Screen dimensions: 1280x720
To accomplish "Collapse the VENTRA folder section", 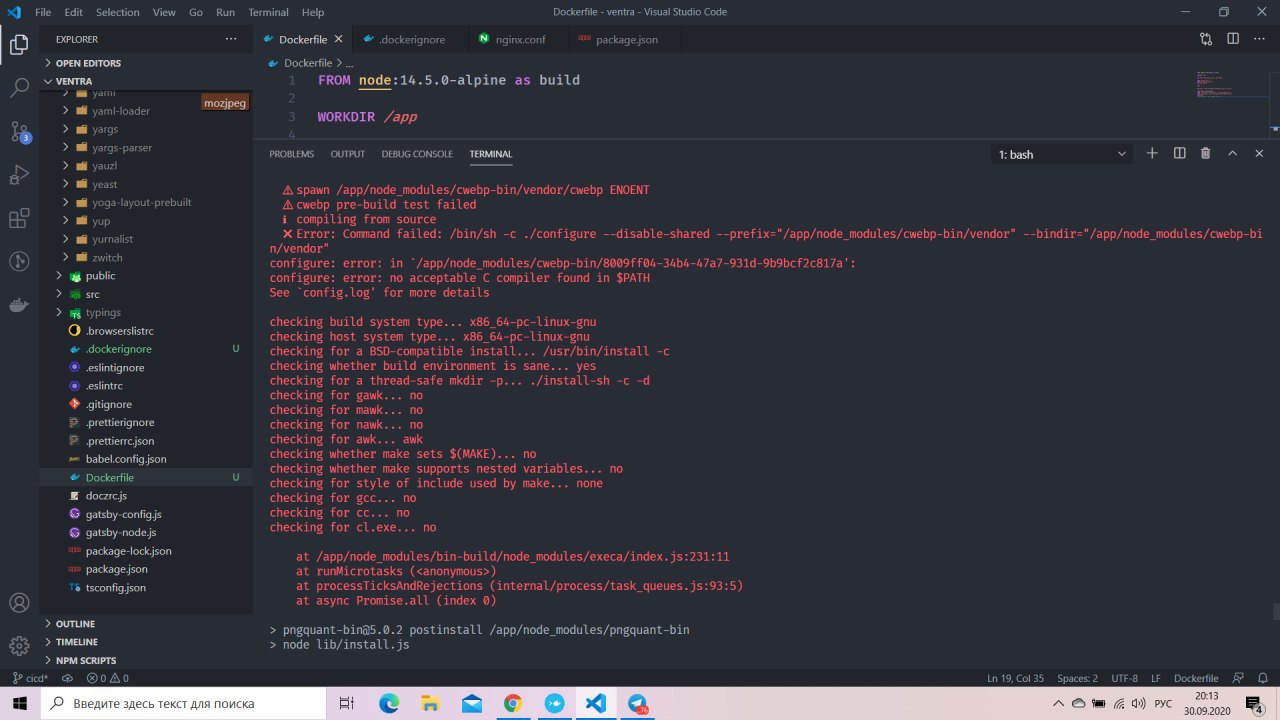I will [x=145, y=81].
